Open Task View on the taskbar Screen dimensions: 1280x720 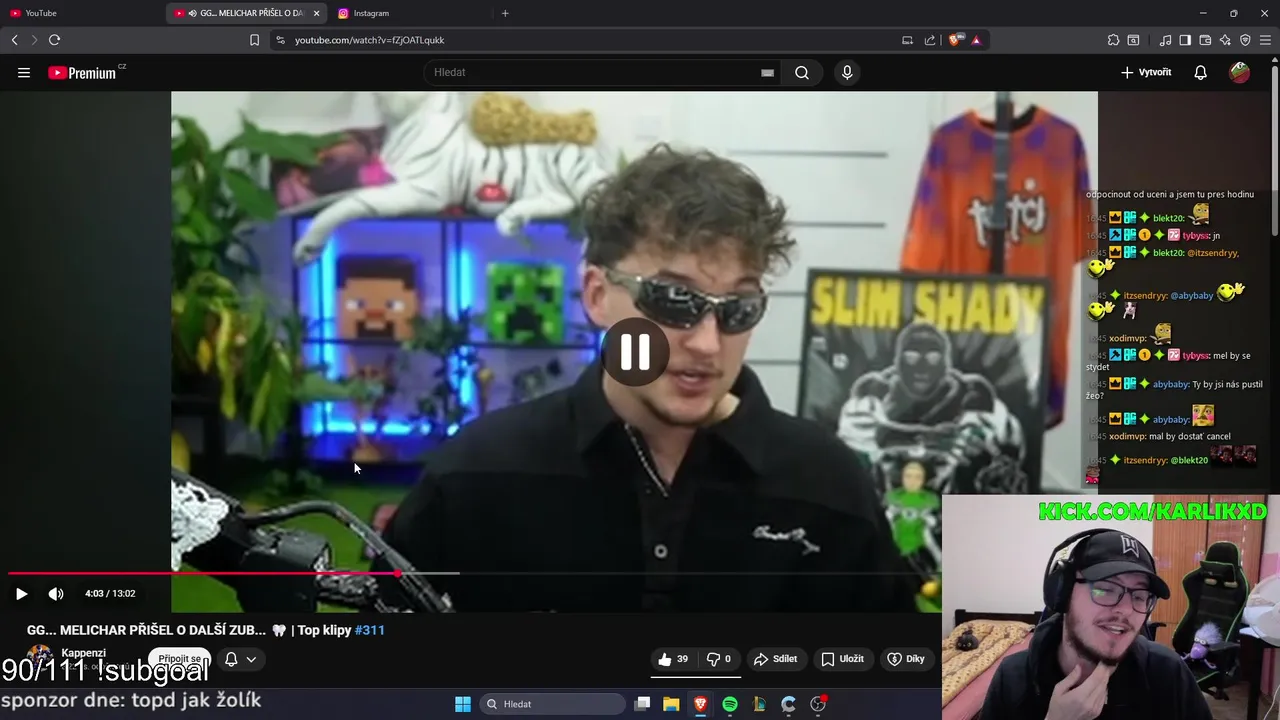[x=642, y=704]
